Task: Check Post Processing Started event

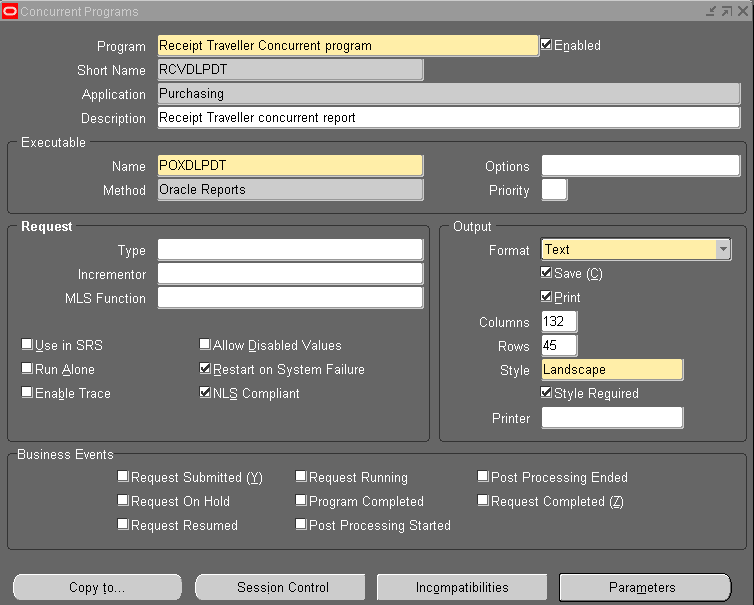Action: [x=301, y=524]
